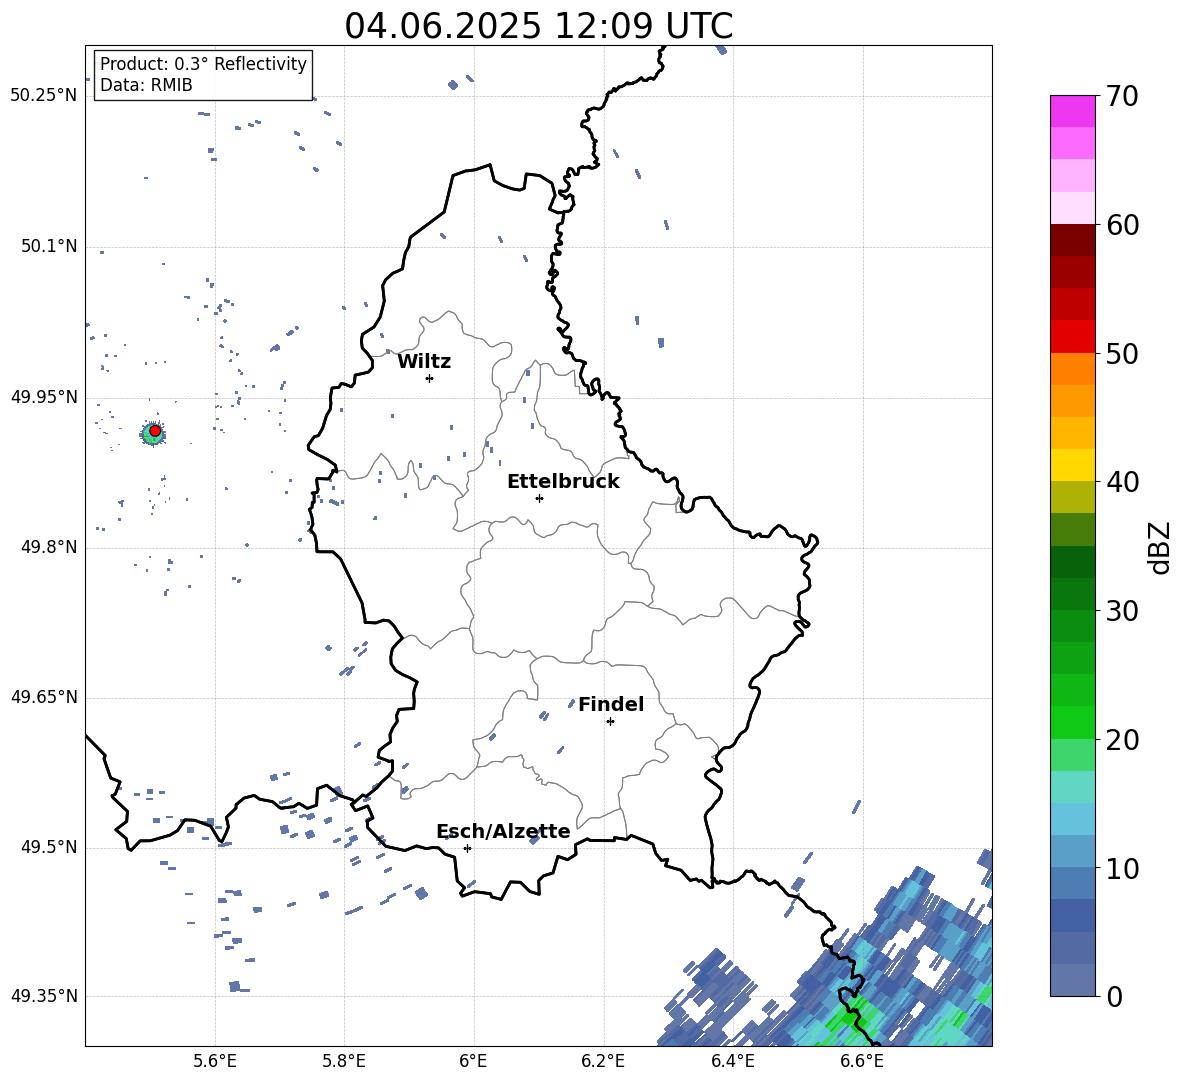Click the 49.65°N latitude label
The height and width of the screenshot is (1081, 1184).
44,696
